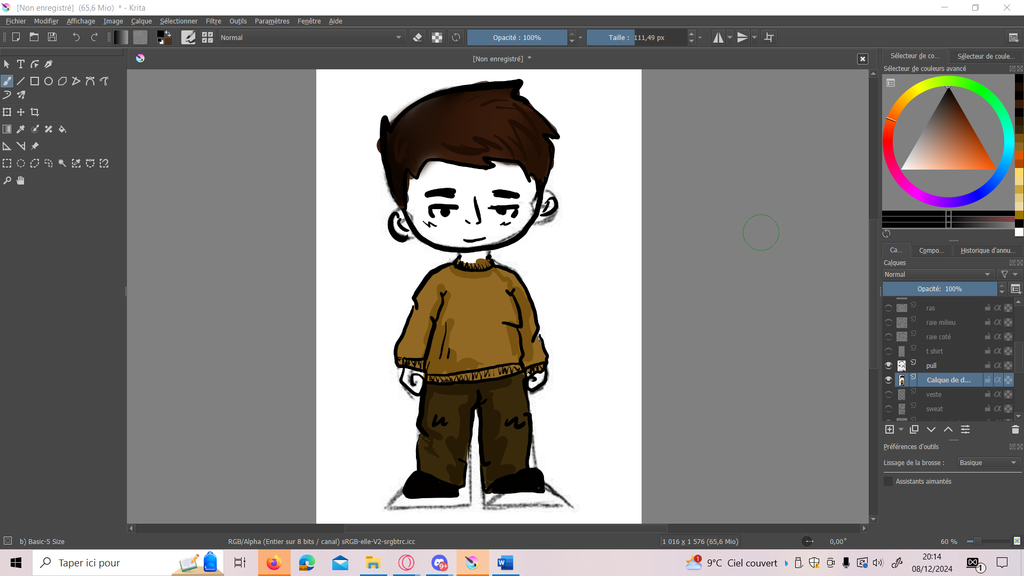Pick the Fill bucket tool

[x=63, y=129]
